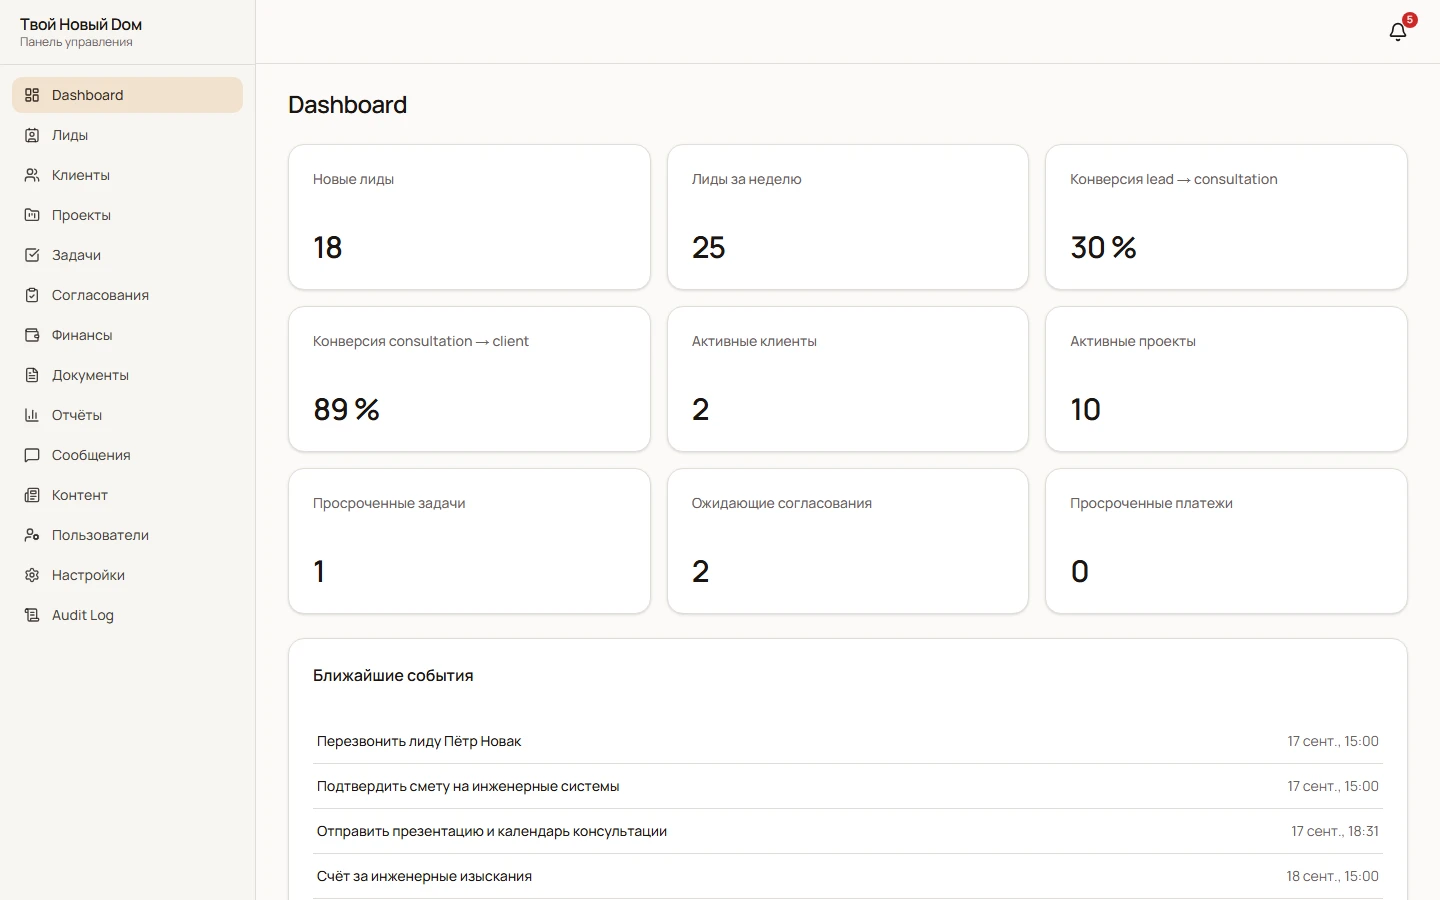Open the Отчёты menu entry
Image resolution: width=1440 pixels, height=900 pixels.
click(x=127, y=415)
